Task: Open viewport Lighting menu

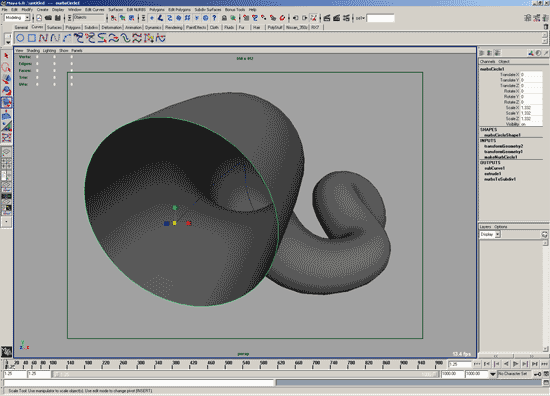Action: [x=49, y=51]
